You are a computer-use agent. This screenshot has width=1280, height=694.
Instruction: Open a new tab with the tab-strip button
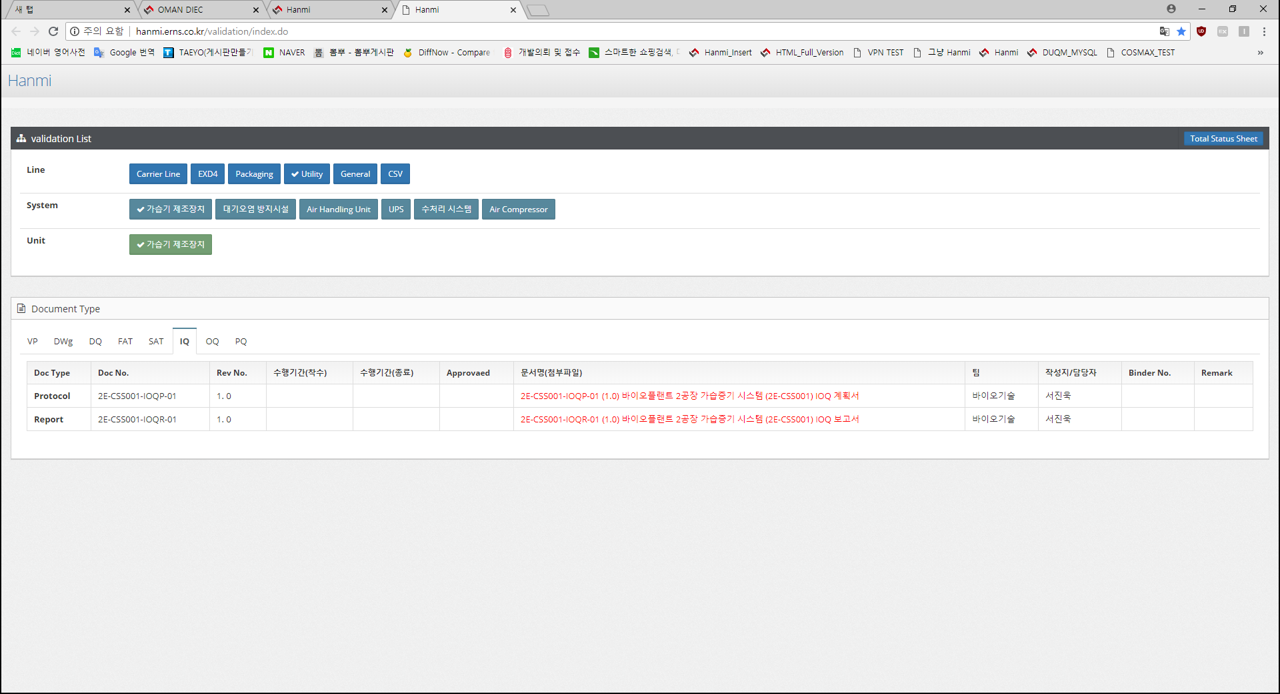coord(538,10)
